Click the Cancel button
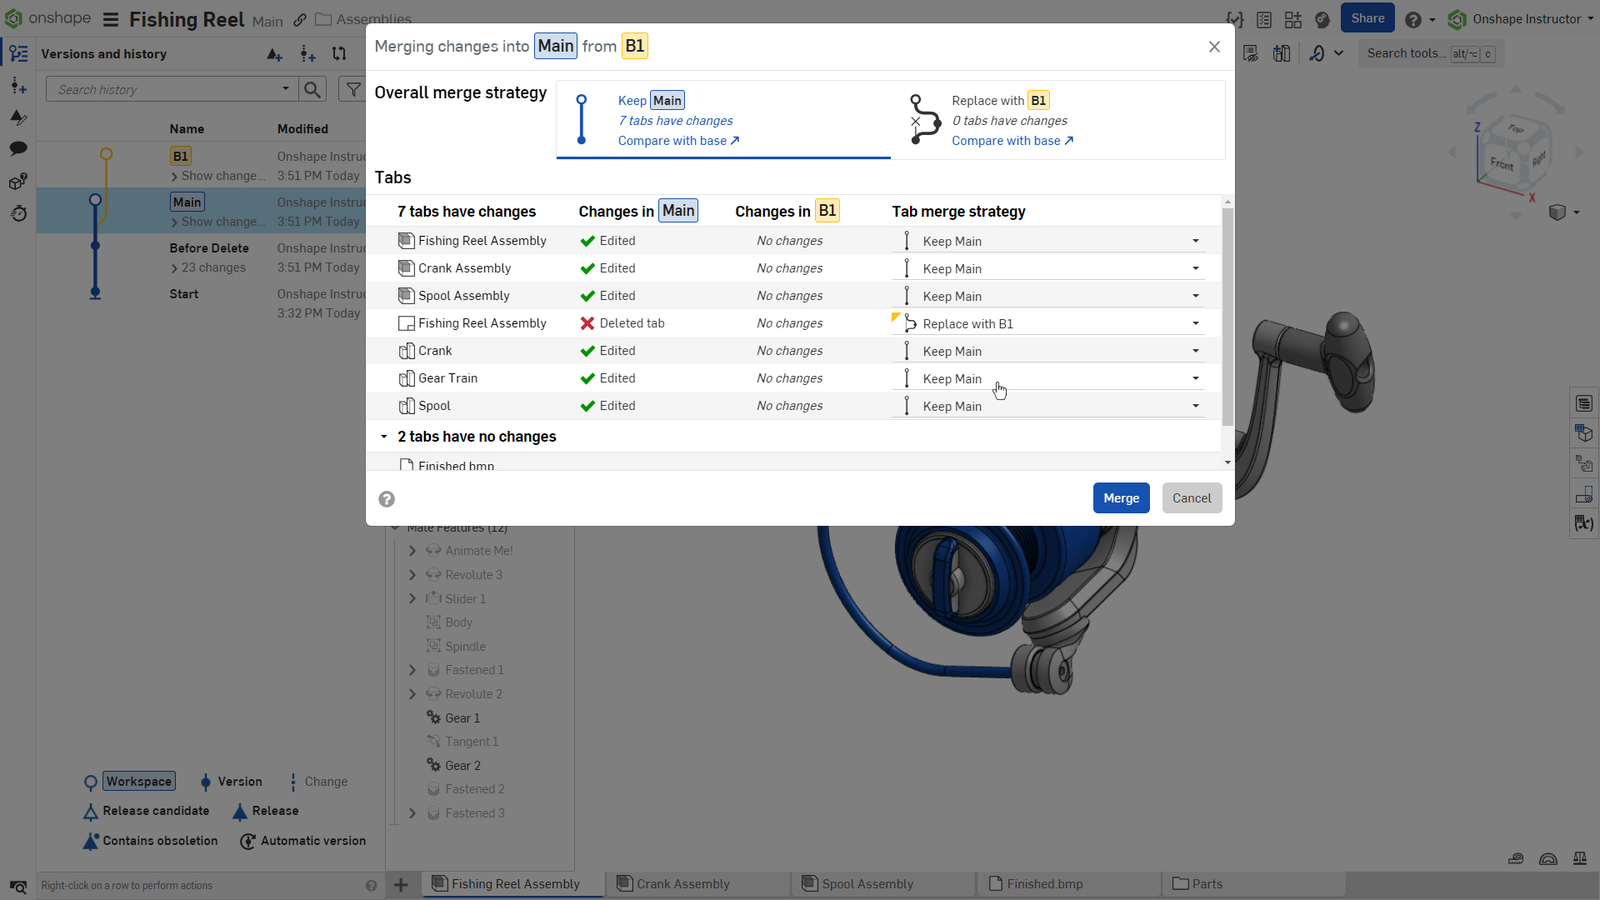This screenshot has width=1600, height=900. point(1191,498)
